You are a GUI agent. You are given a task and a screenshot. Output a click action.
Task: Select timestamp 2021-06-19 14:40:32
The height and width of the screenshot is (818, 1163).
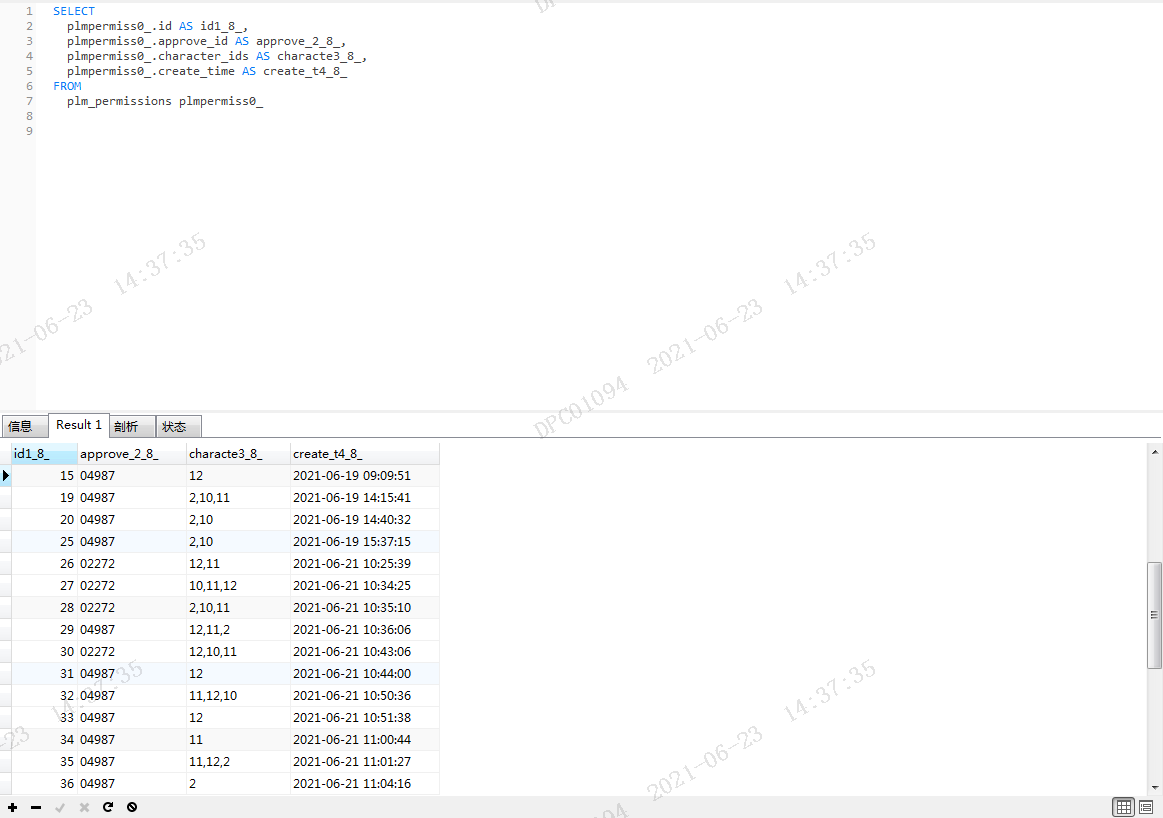(364, 520)
